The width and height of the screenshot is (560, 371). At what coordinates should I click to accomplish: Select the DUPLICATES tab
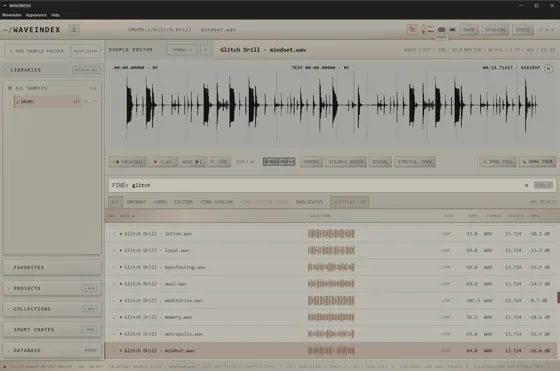tap(309, 202)
